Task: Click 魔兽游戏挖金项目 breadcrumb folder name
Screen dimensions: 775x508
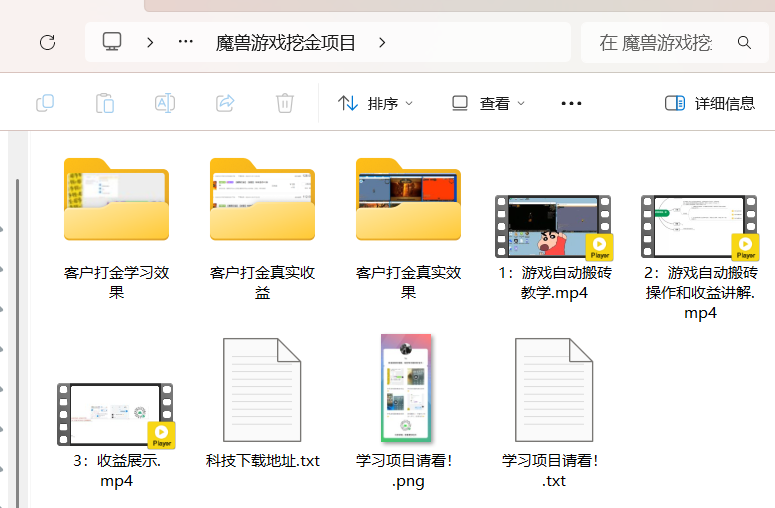Action: click(x=286, y=43)
